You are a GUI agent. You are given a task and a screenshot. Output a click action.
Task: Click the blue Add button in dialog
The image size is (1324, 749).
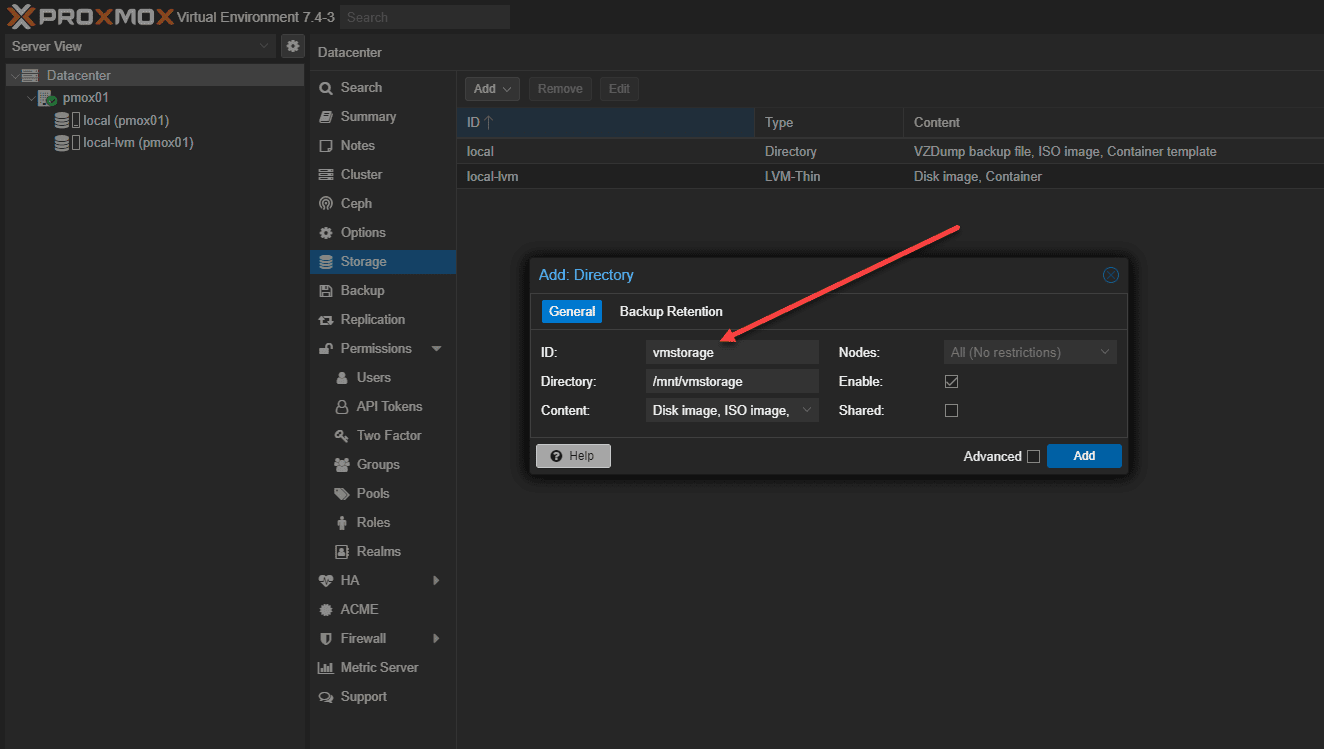pos(1084,456)
